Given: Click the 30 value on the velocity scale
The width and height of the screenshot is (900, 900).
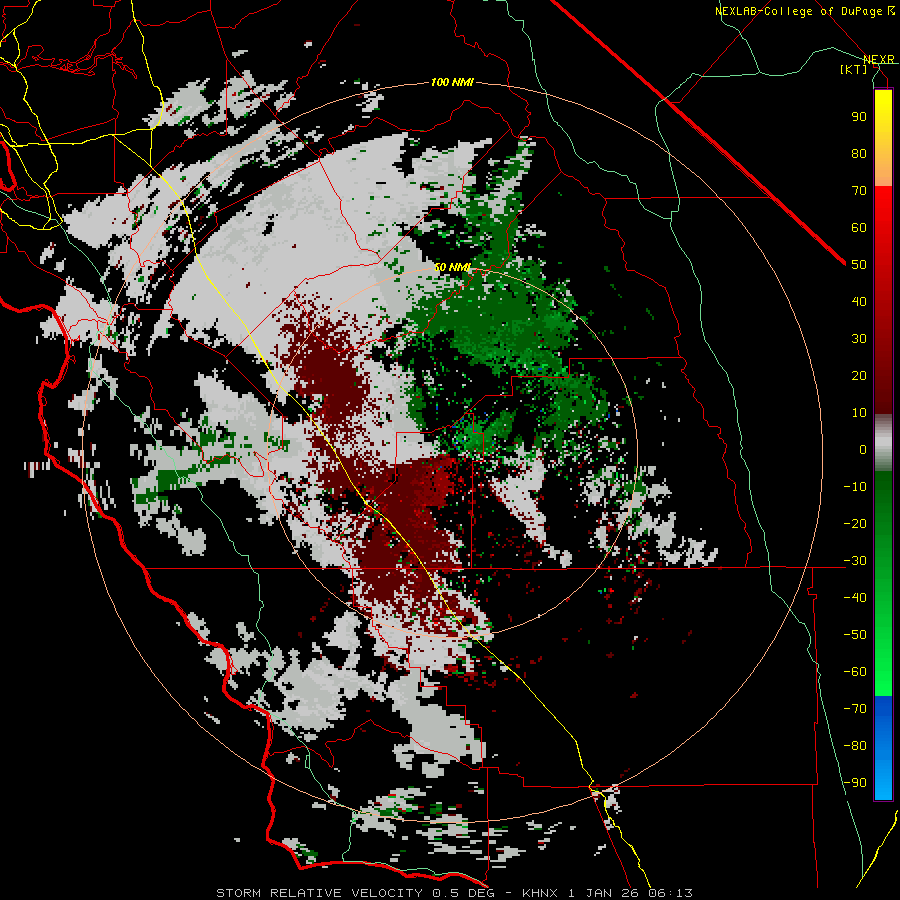Looking at the screenshot, I should [859, 339].
